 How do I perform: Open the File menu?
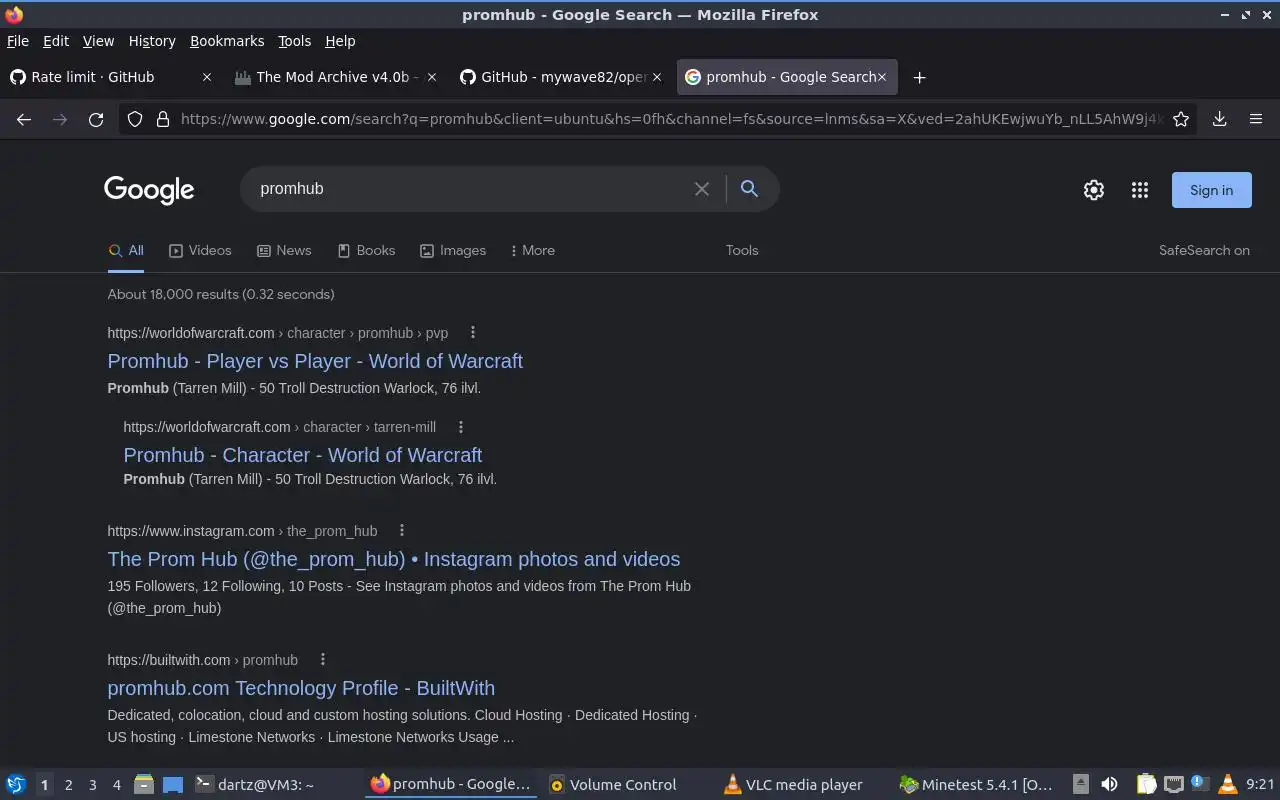[x=18, y=41]
